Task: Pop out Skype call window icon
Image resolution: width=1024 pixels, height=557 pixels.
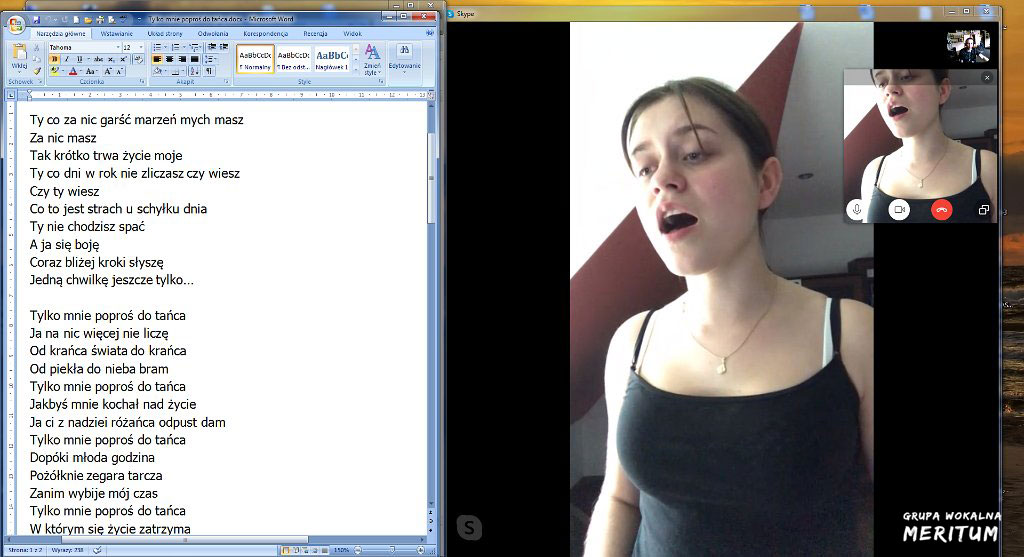Action: click(984, 210)
